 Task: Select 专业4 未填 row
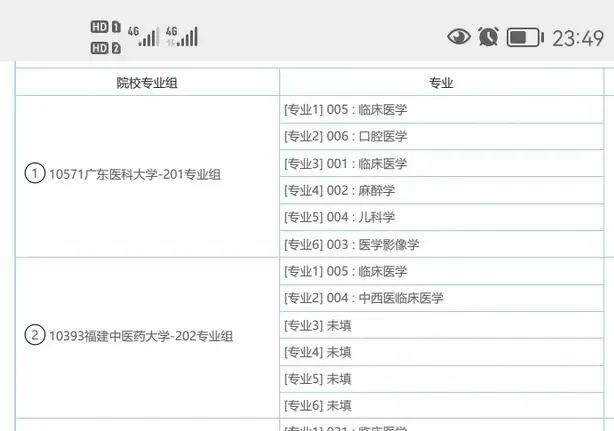pos(442,352)
